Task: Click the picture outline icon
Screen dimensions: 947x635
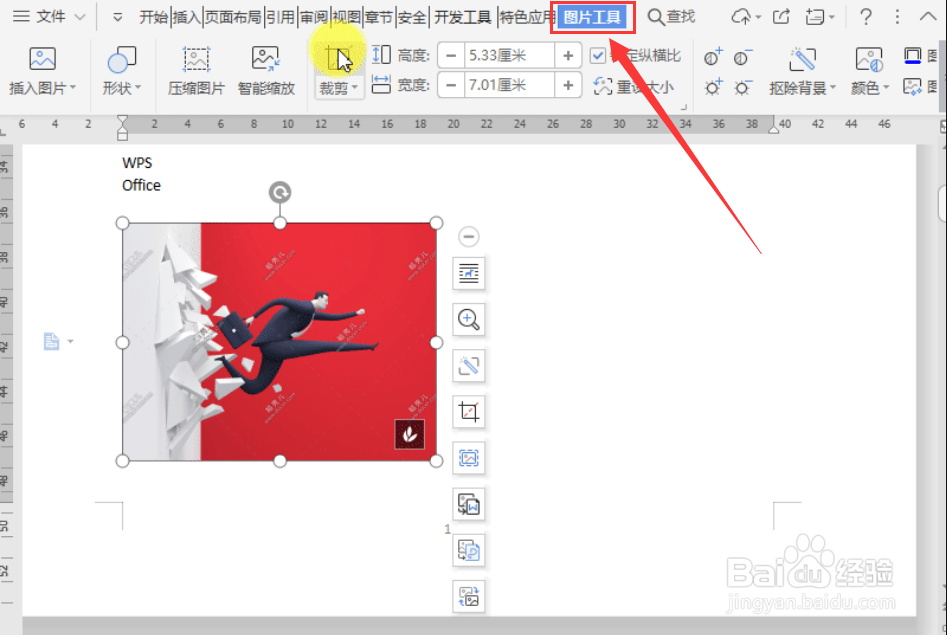Action: [x=913, y=56]
